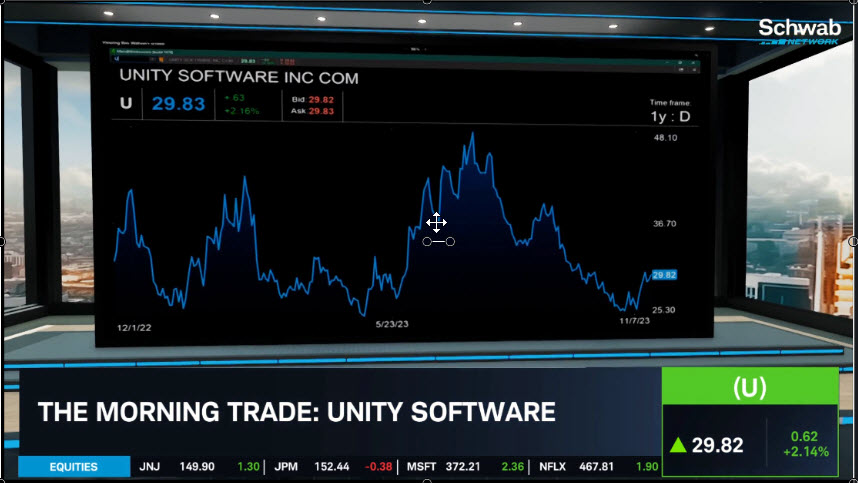
Task: Click the JPM ticker symbol
Action: coord(286,467)
